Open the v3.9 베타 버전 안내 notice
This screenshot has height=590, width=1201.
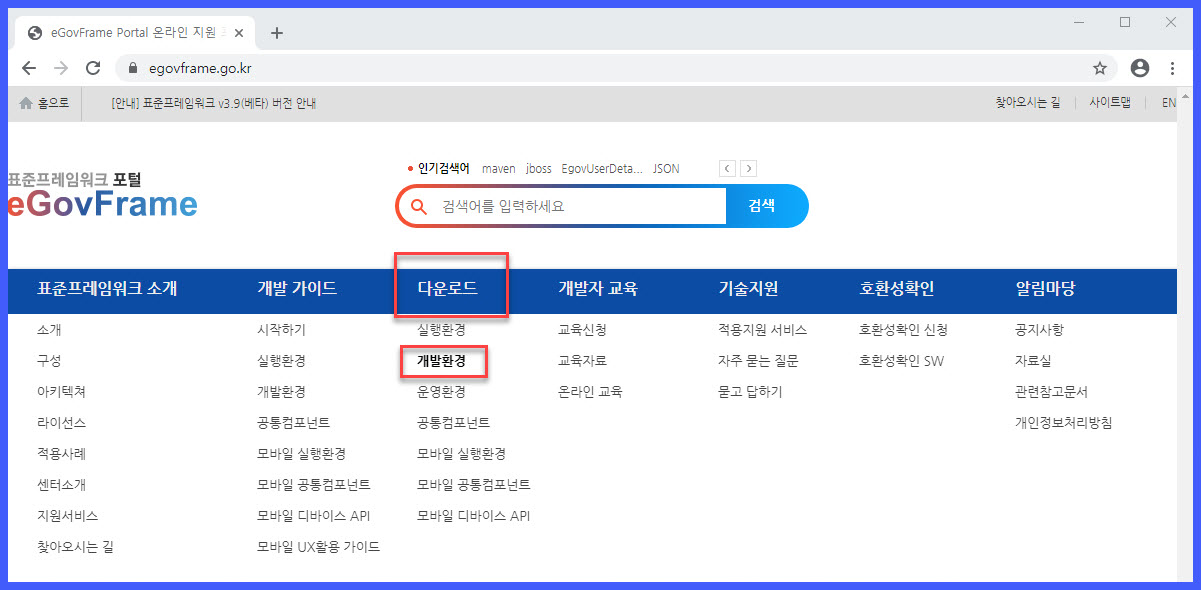click(x=214, y=103)
